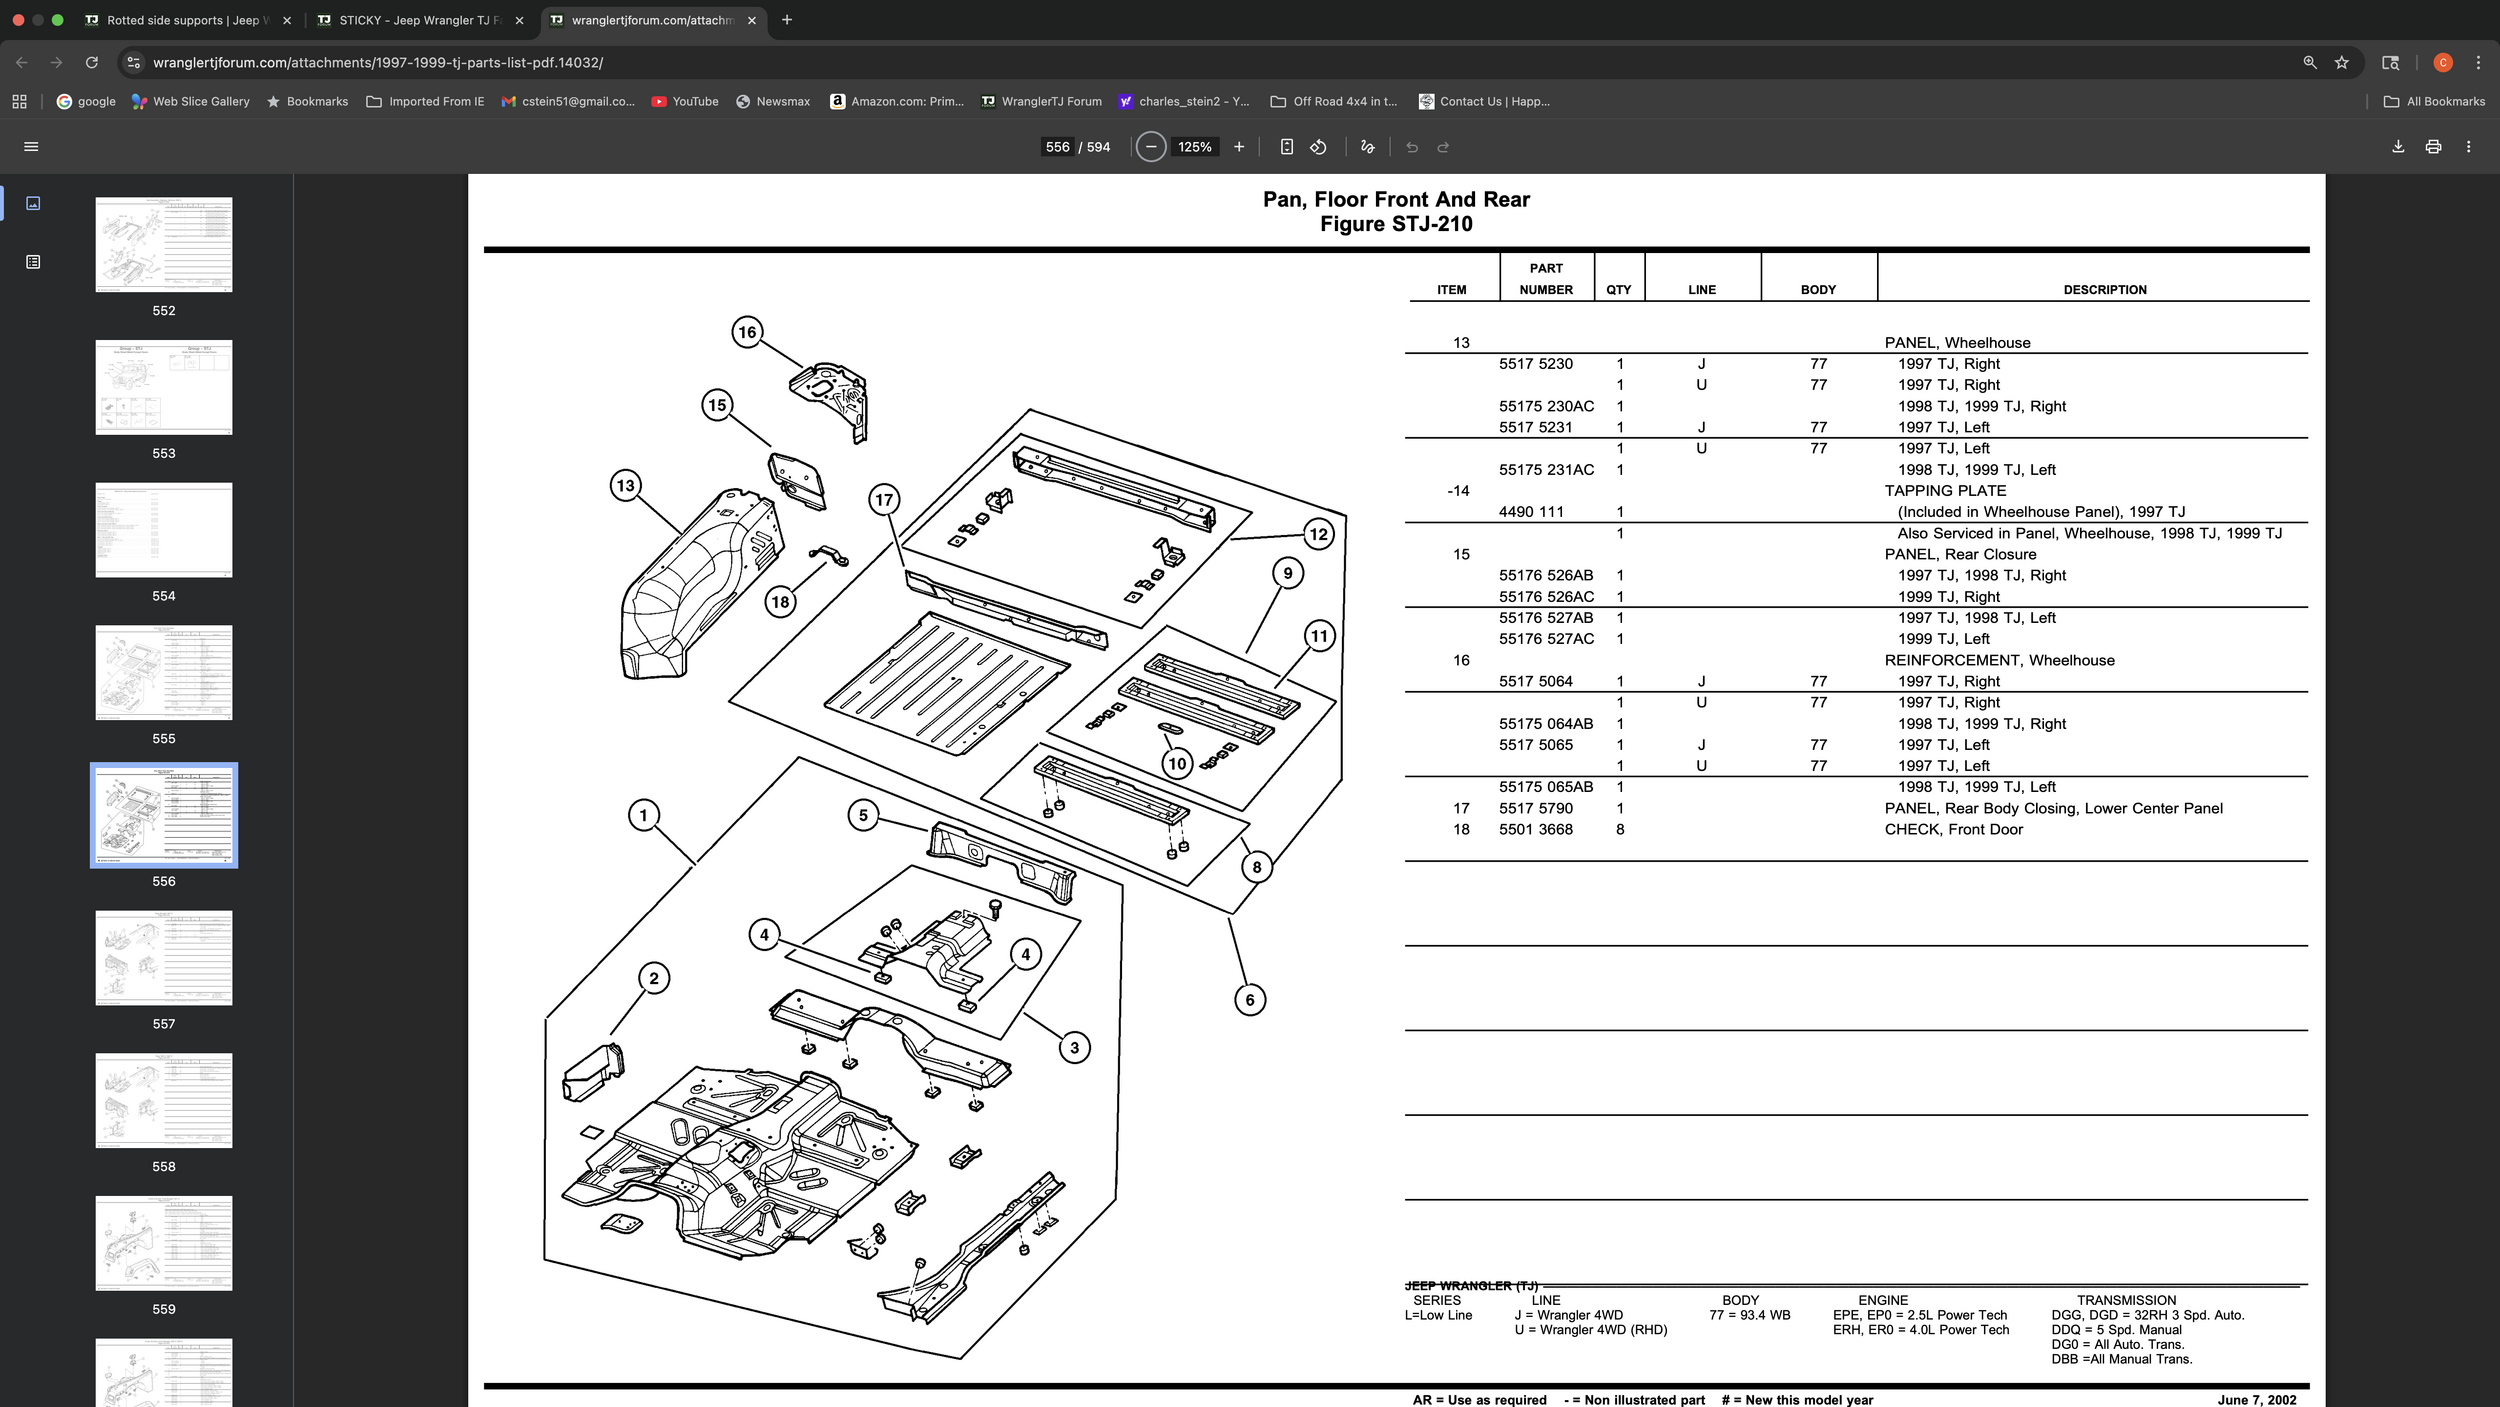Screen dimensions: 2500x1407
Task: Expand All Bookmarks folder
Action: tap(2434, 101)
